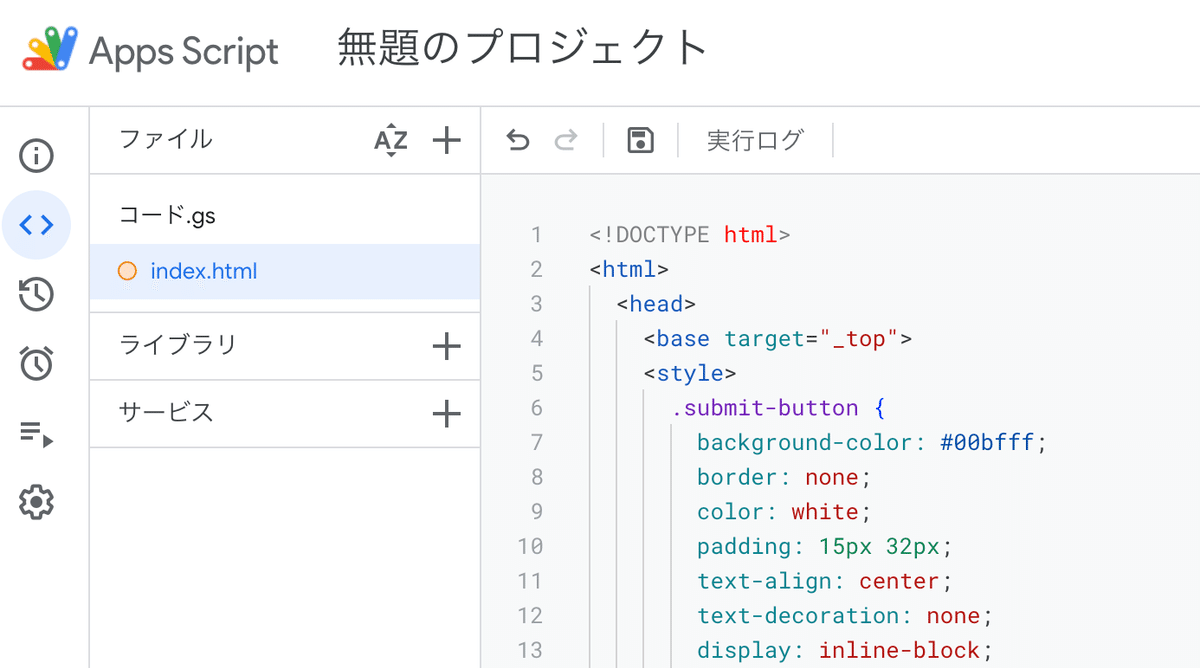Select the index.html file
Screen dimensions: 1200x668
click(x=204, y=271)
